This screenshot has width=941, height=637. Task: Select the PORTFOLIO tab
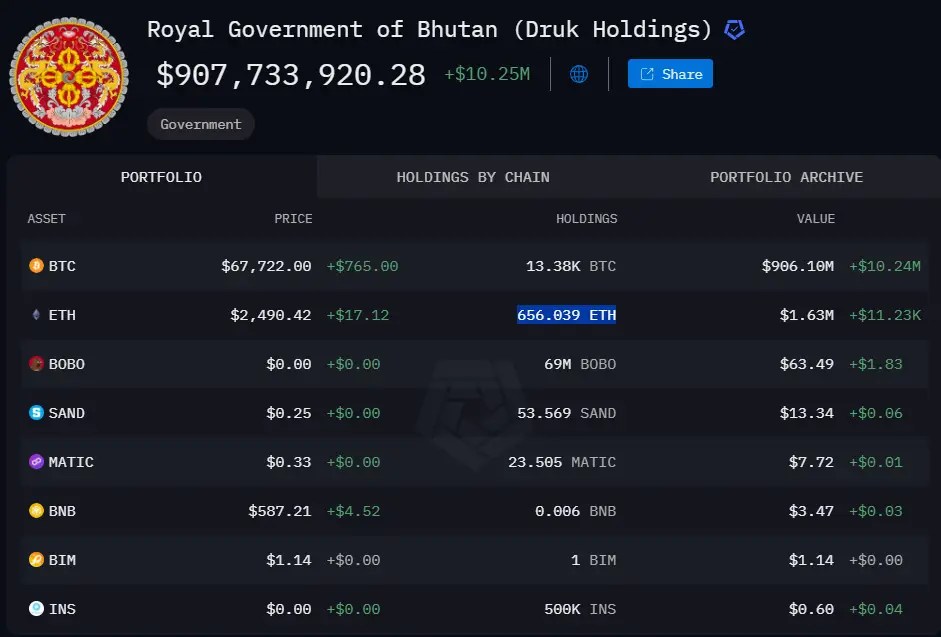(x=161, y=177)
